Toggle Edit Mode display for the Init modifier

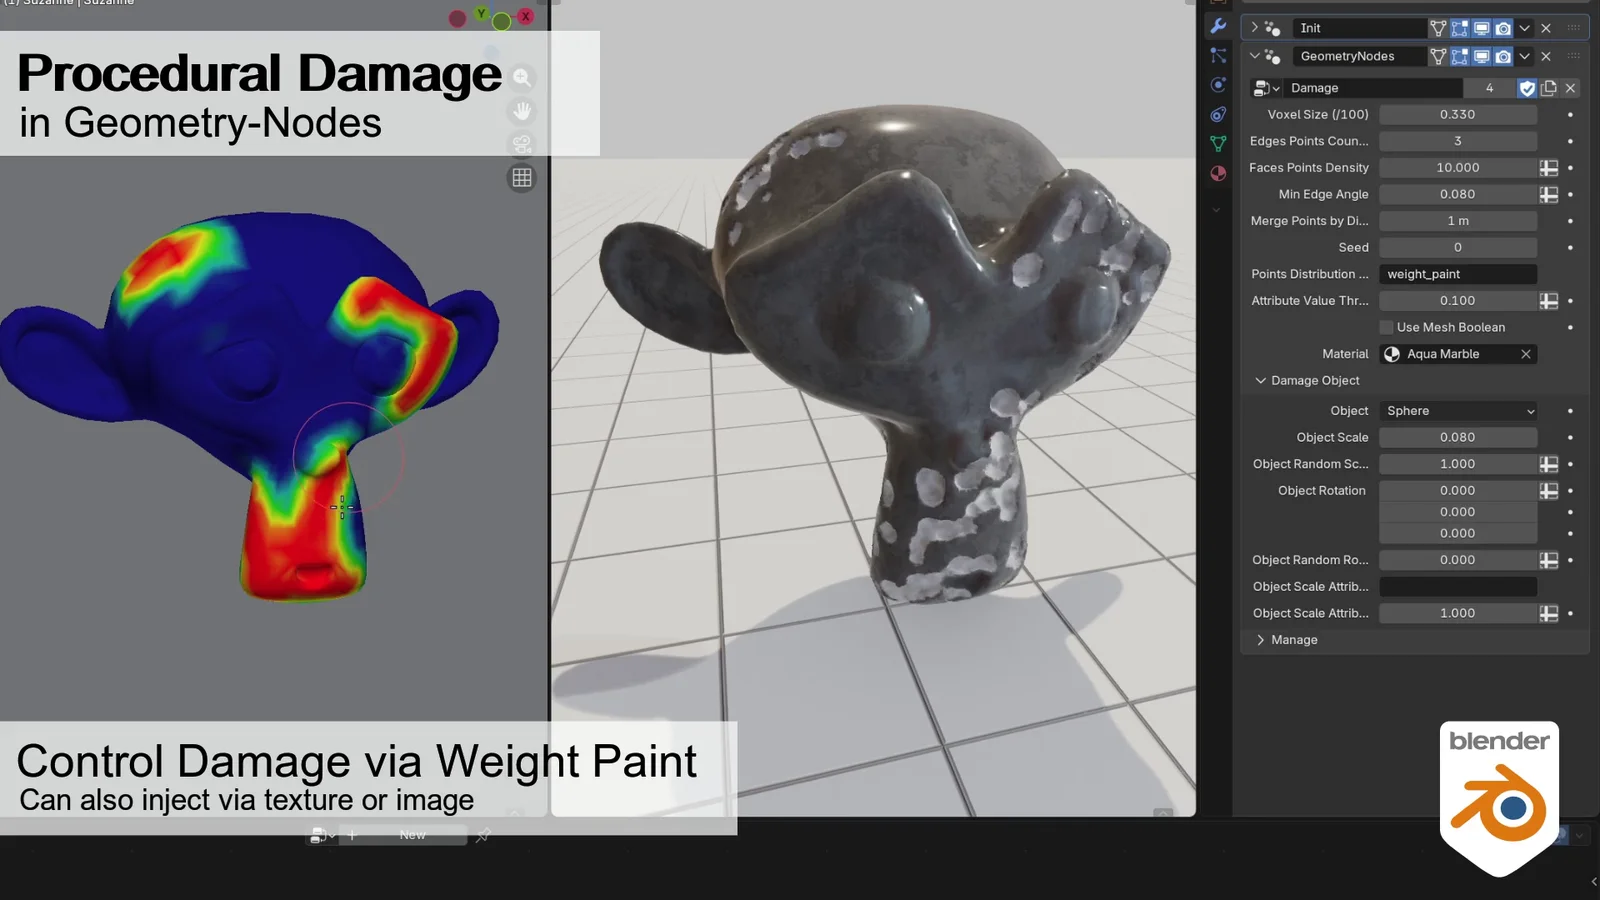pyautogui.click(x=1460, y=28)
